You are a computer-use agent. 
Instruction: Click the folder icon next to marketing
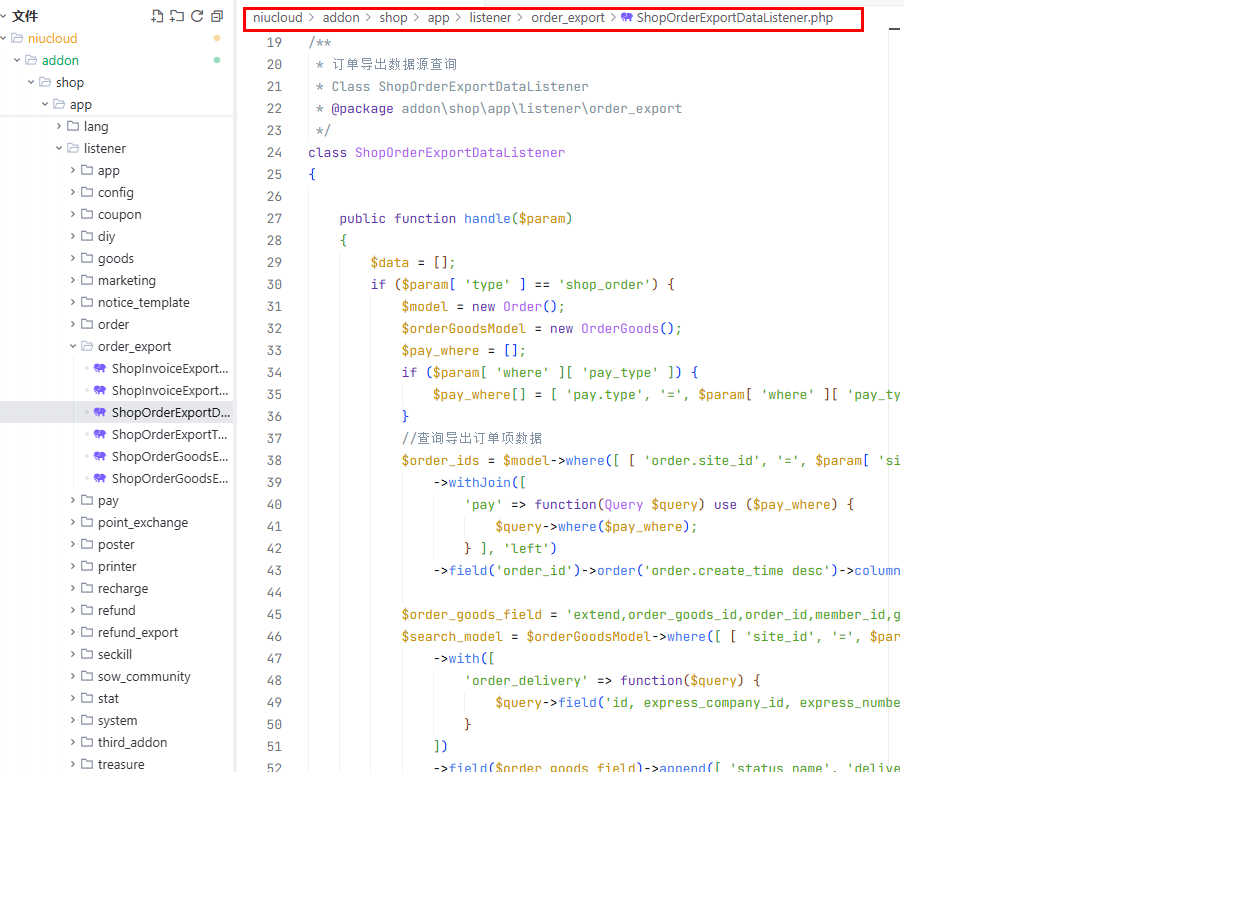point(87,280)
